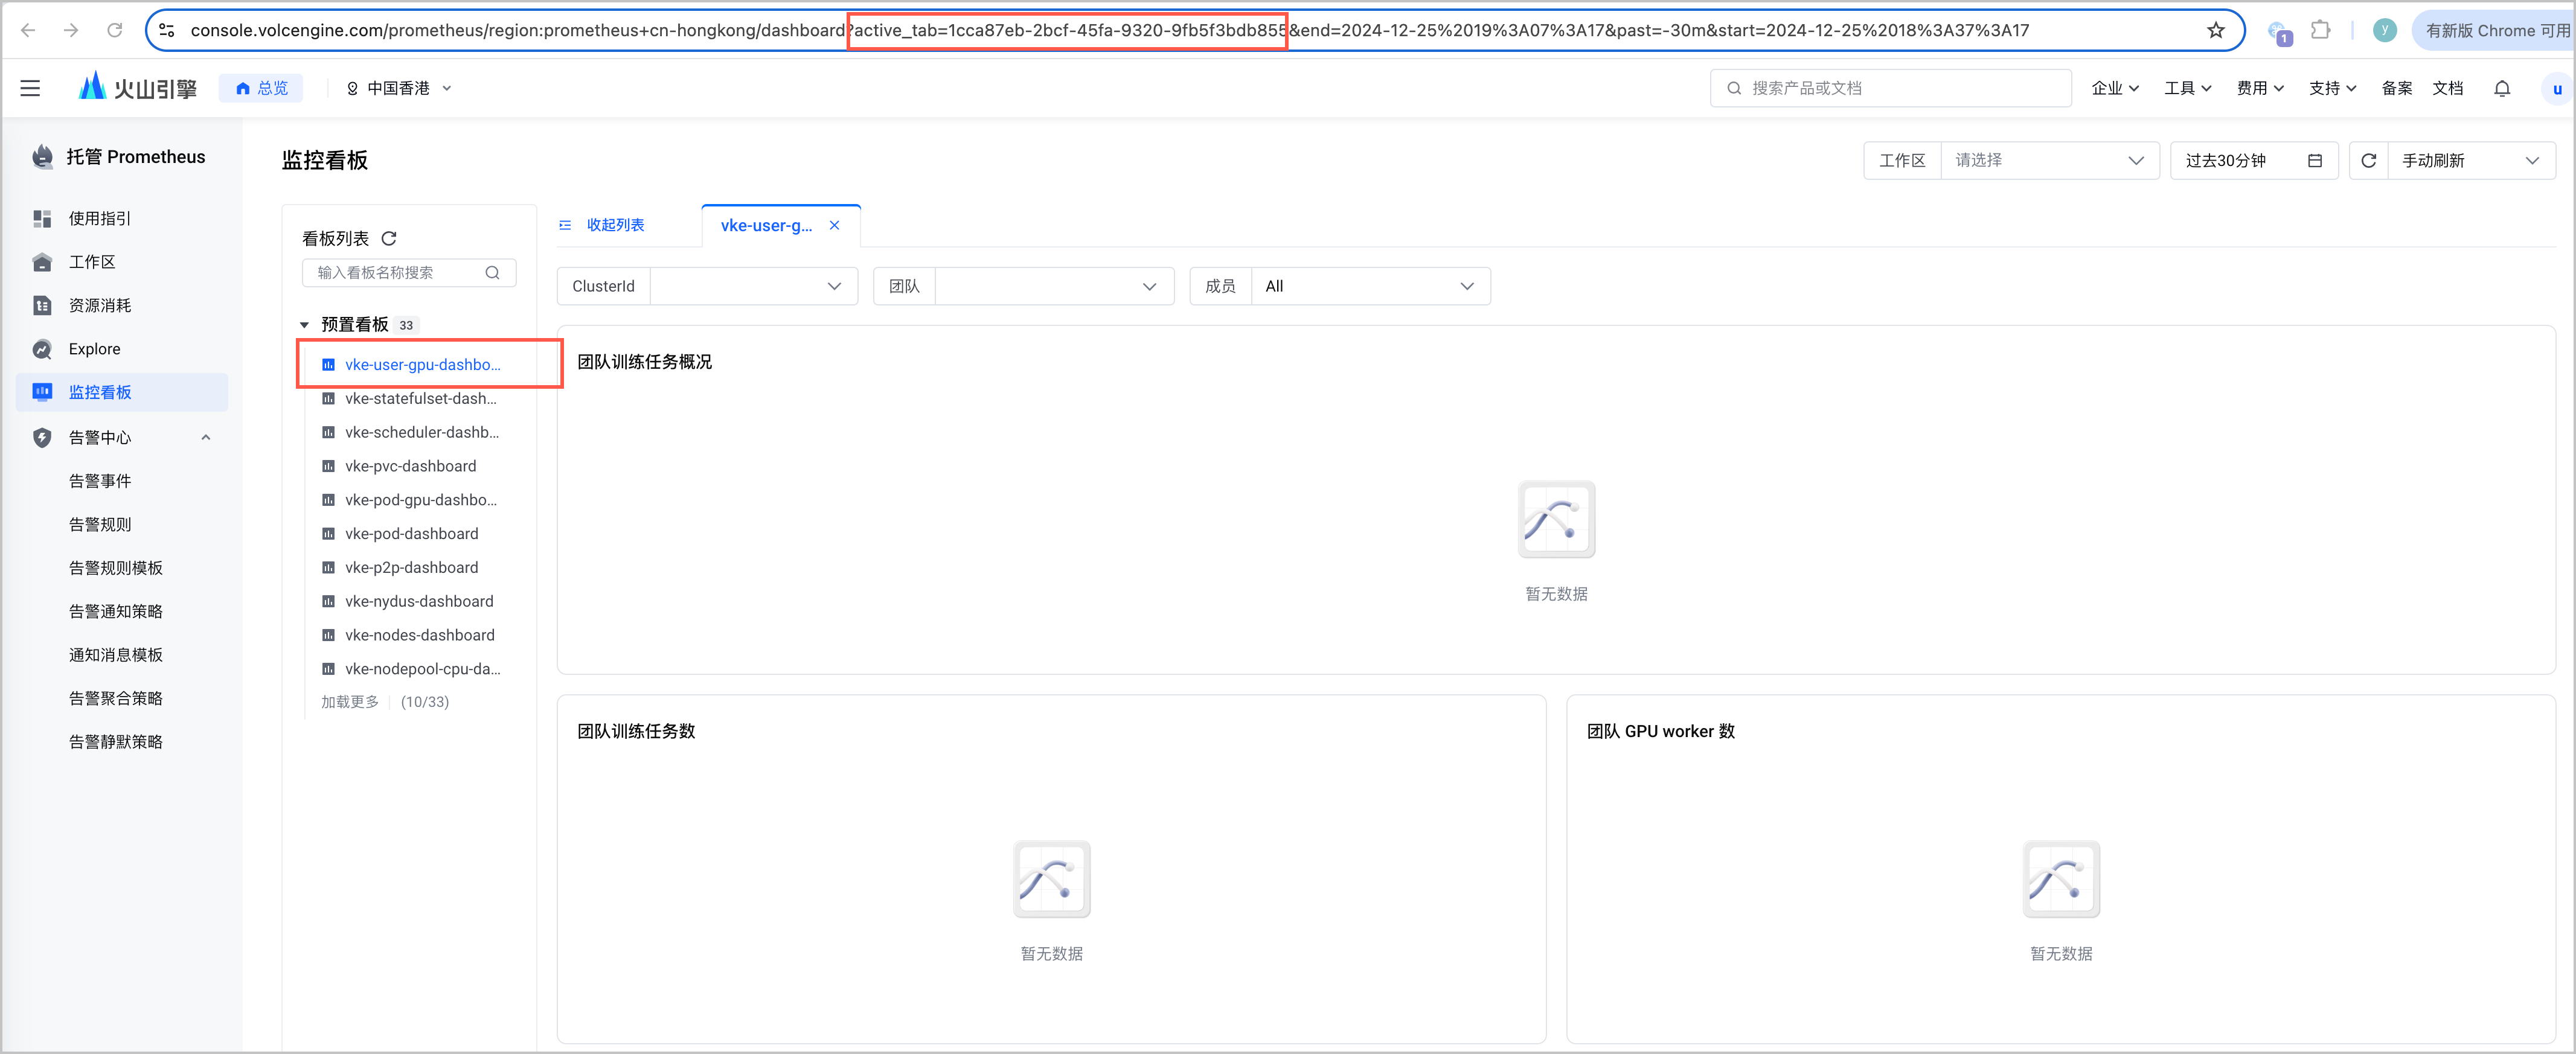Open 告警规则模板 page

click(x=115, y=567)
